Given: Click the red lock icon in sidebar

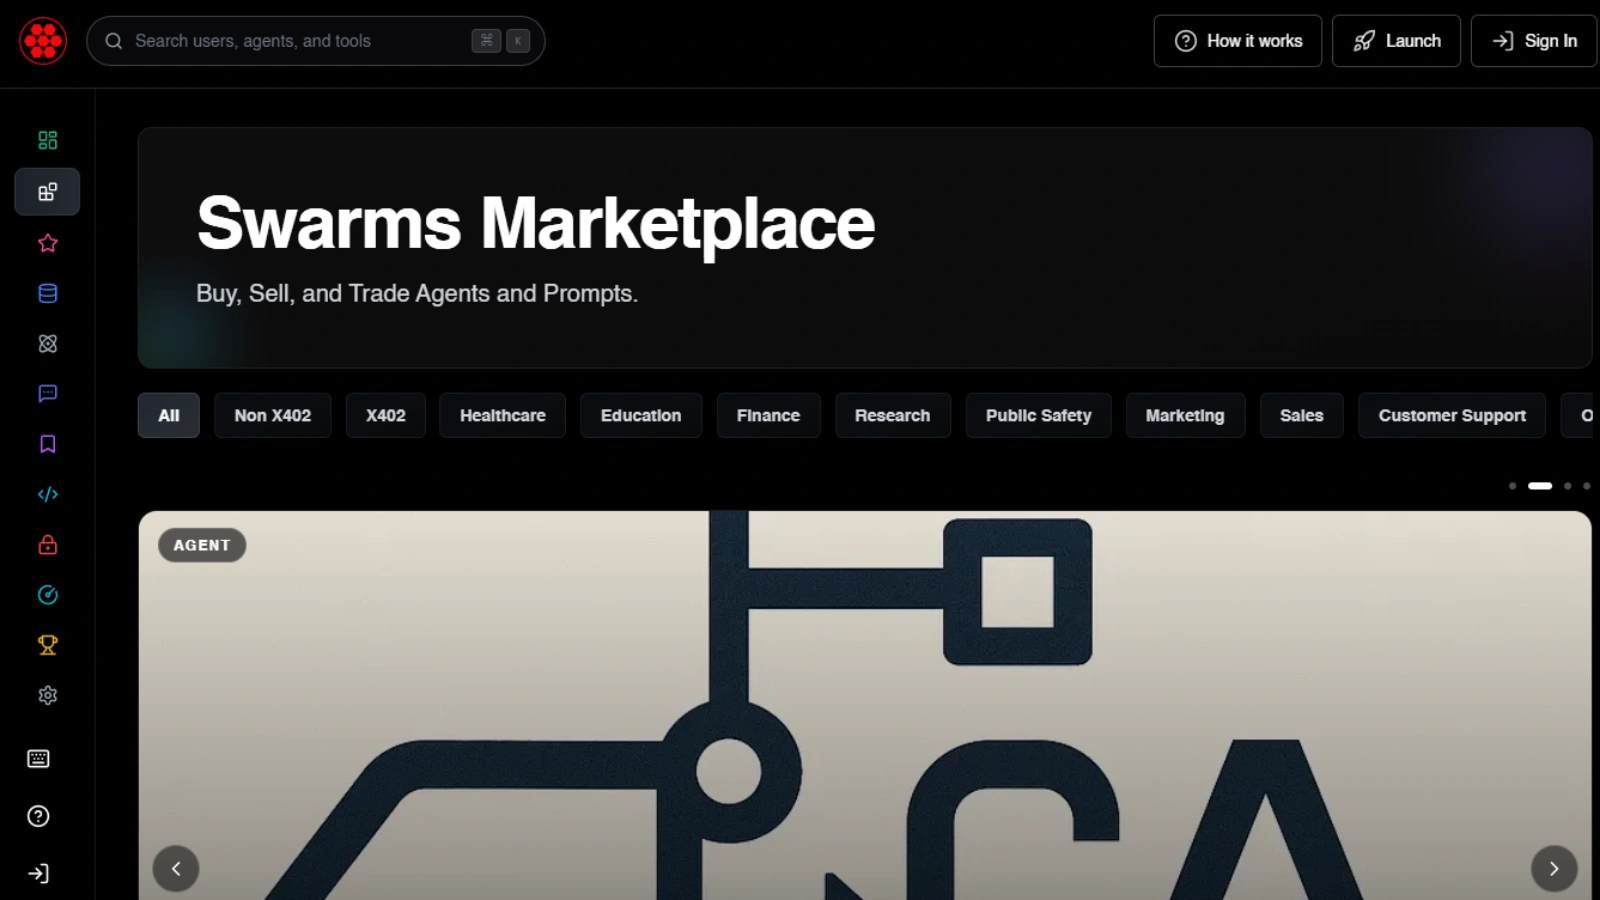Looking at the screenshot, I should (x=47, y=545).
